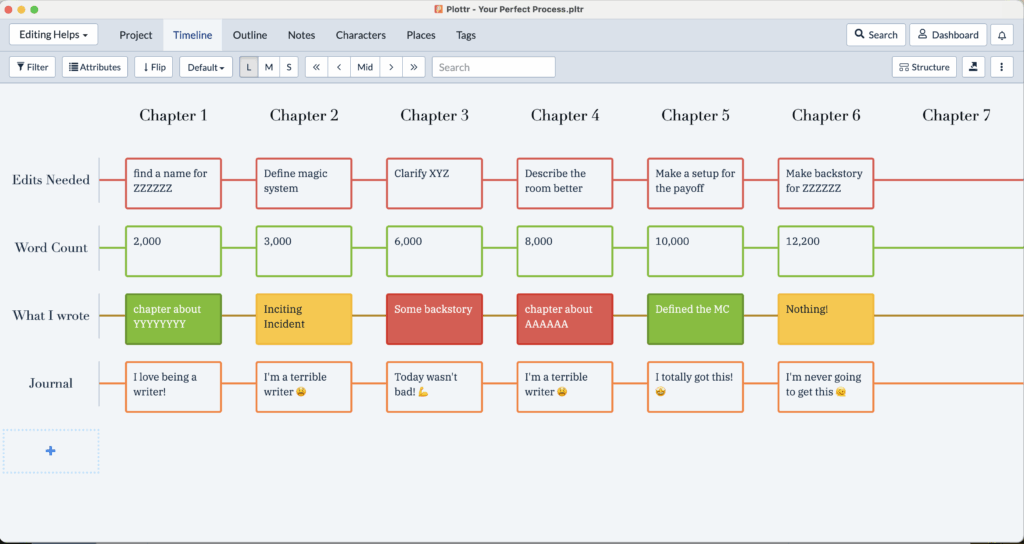Open the 'Define magic system' card
Screen dimensions: 1024x544
(304, 183)
